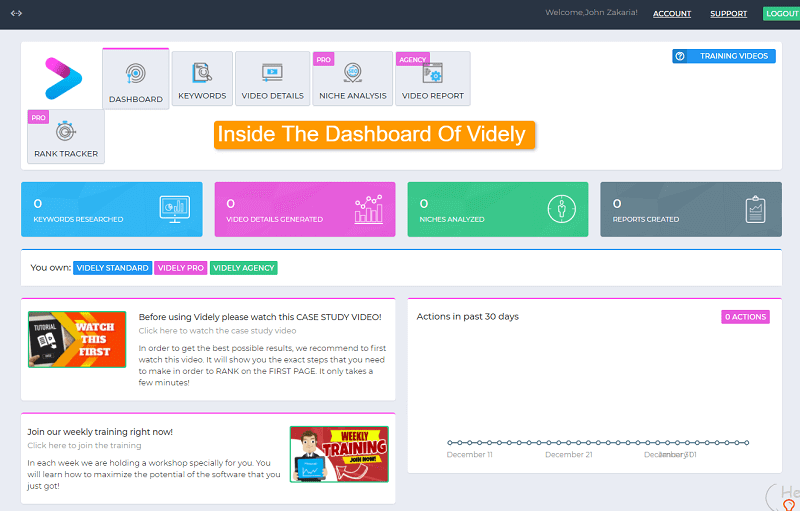Switch to the Keywords tab
800x511 pixels.
pyautogui.click(x=202, y=79)
